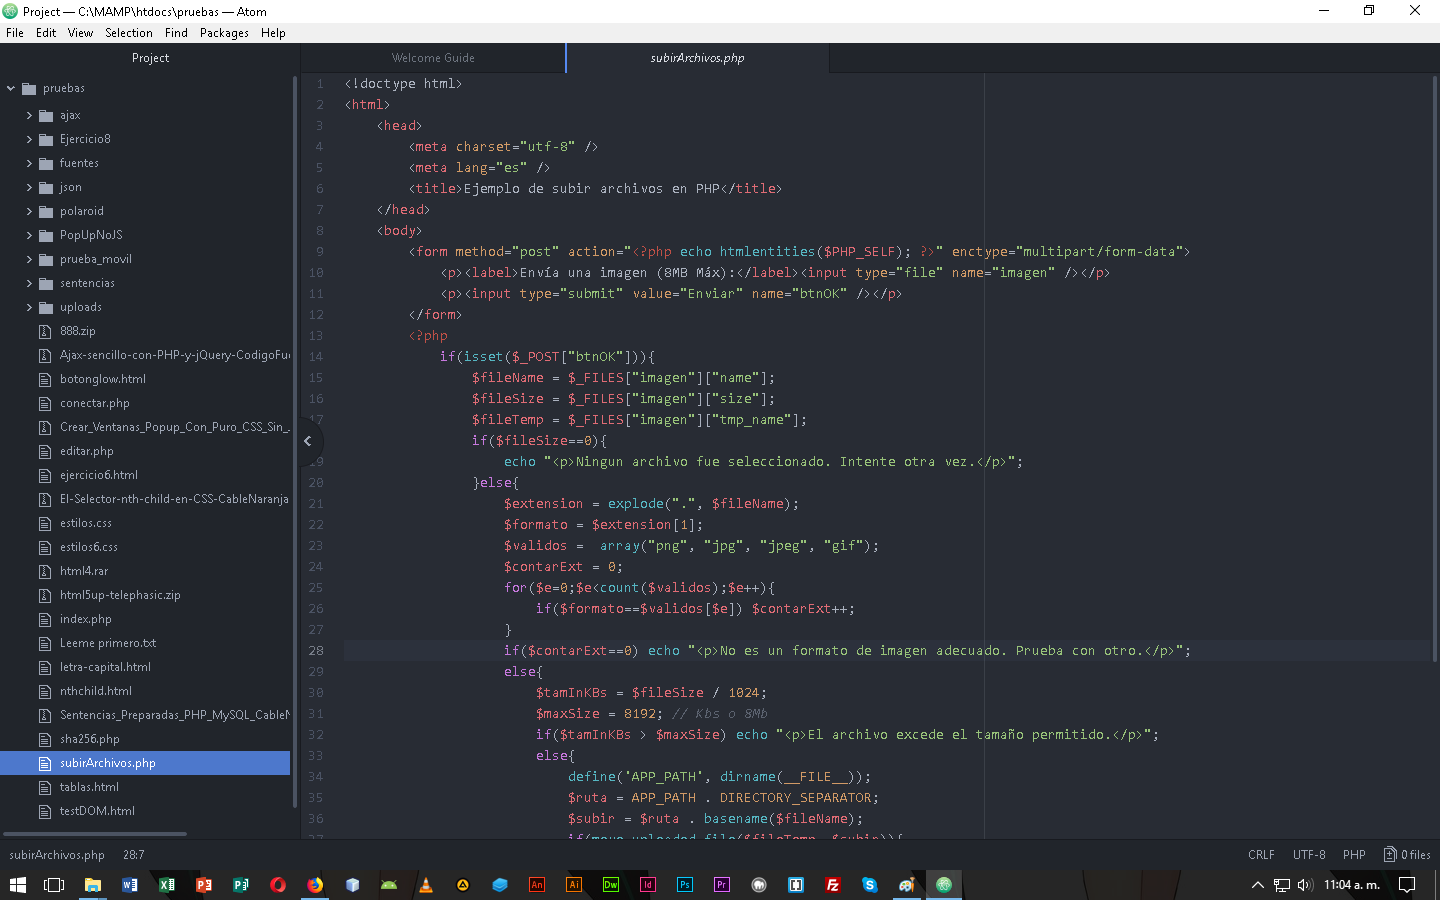Image resolution: width=1440 pixels, height=900 pixels.
Task: Click the Atom icon in taskbar
Action: tap(944, 884)
